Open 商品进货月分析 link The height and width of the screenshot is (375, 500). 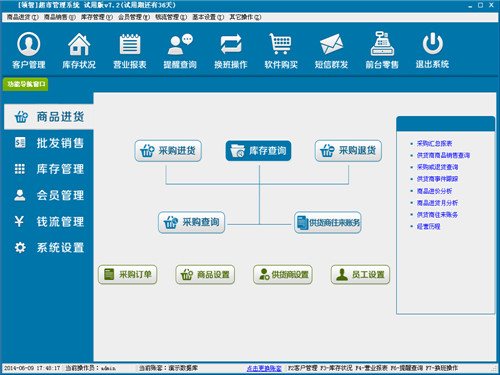pos(437,203)
